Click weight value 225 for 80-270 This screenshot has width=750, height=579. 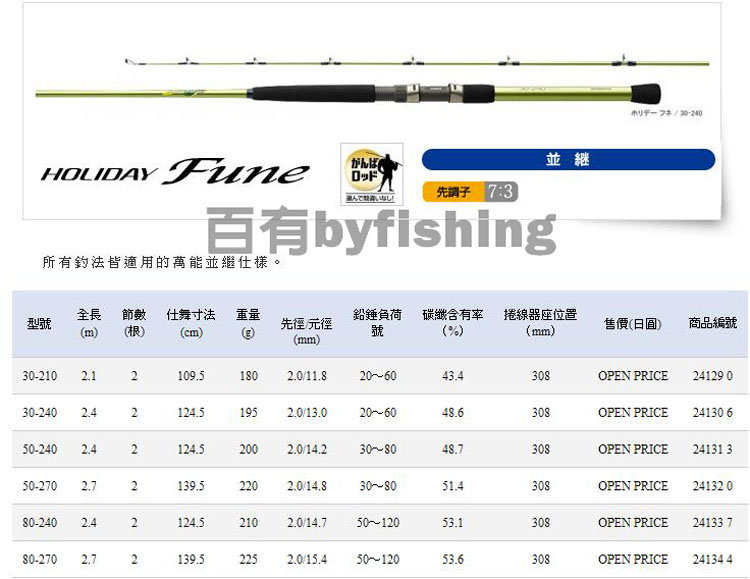pyautogui.click(x=248, y=559)
